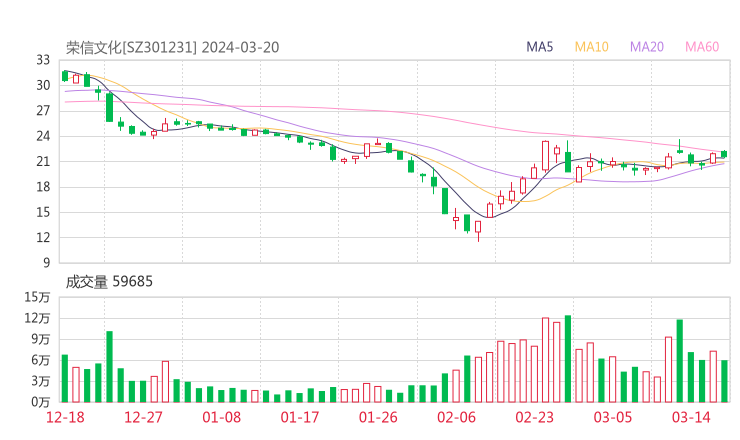This screenshot has width=740, height=440.
Task: Click the 12-27 date label
Action: point(143,417)
